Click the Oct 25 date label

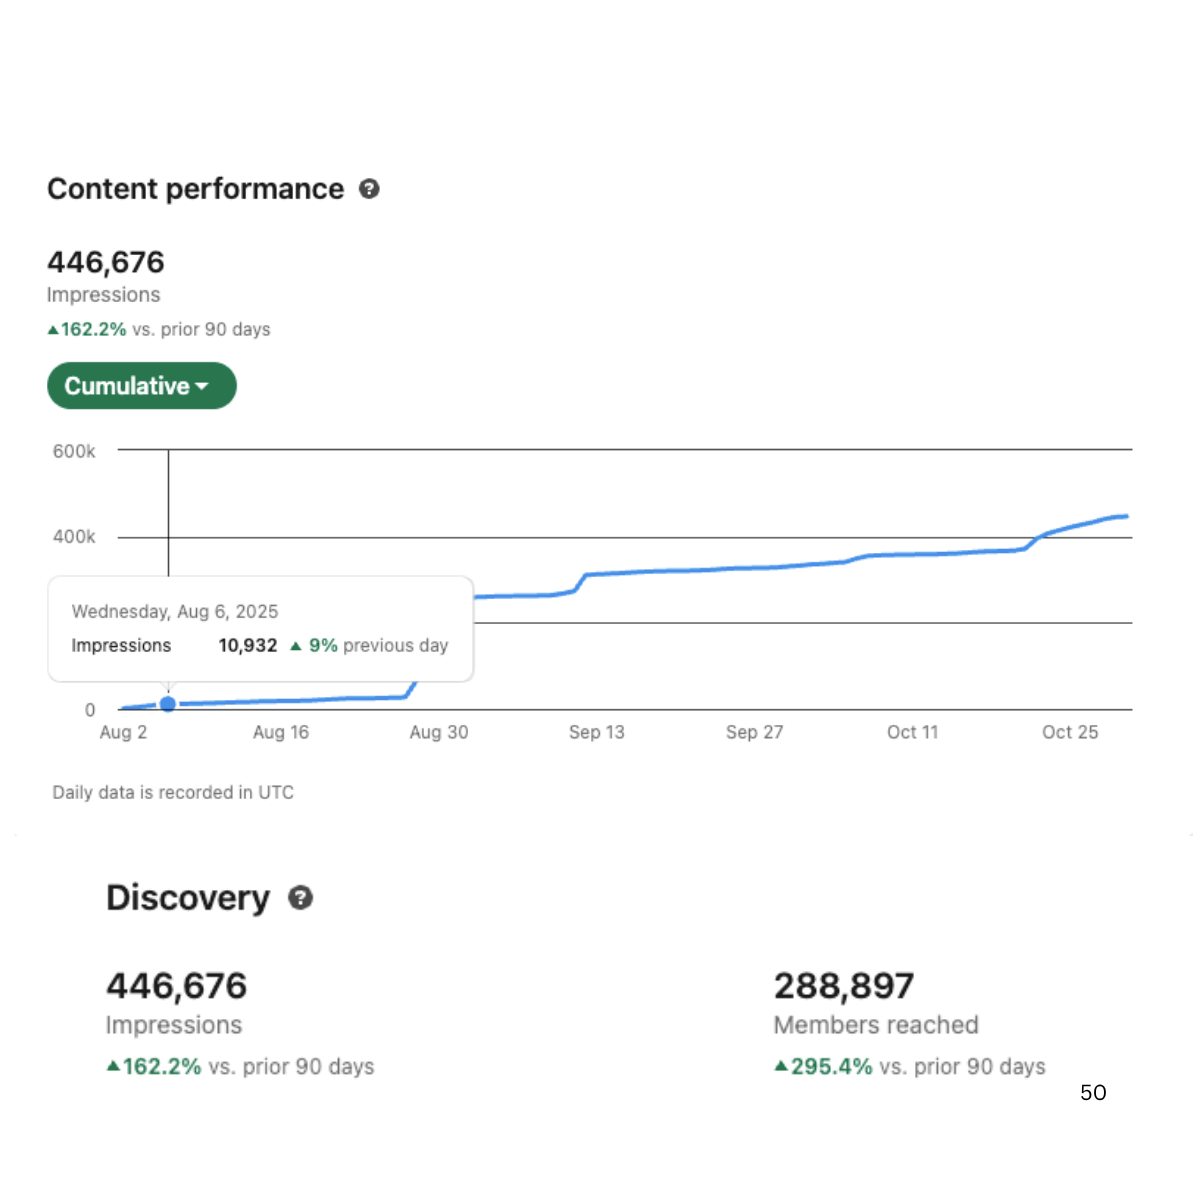coord(1070,732)
